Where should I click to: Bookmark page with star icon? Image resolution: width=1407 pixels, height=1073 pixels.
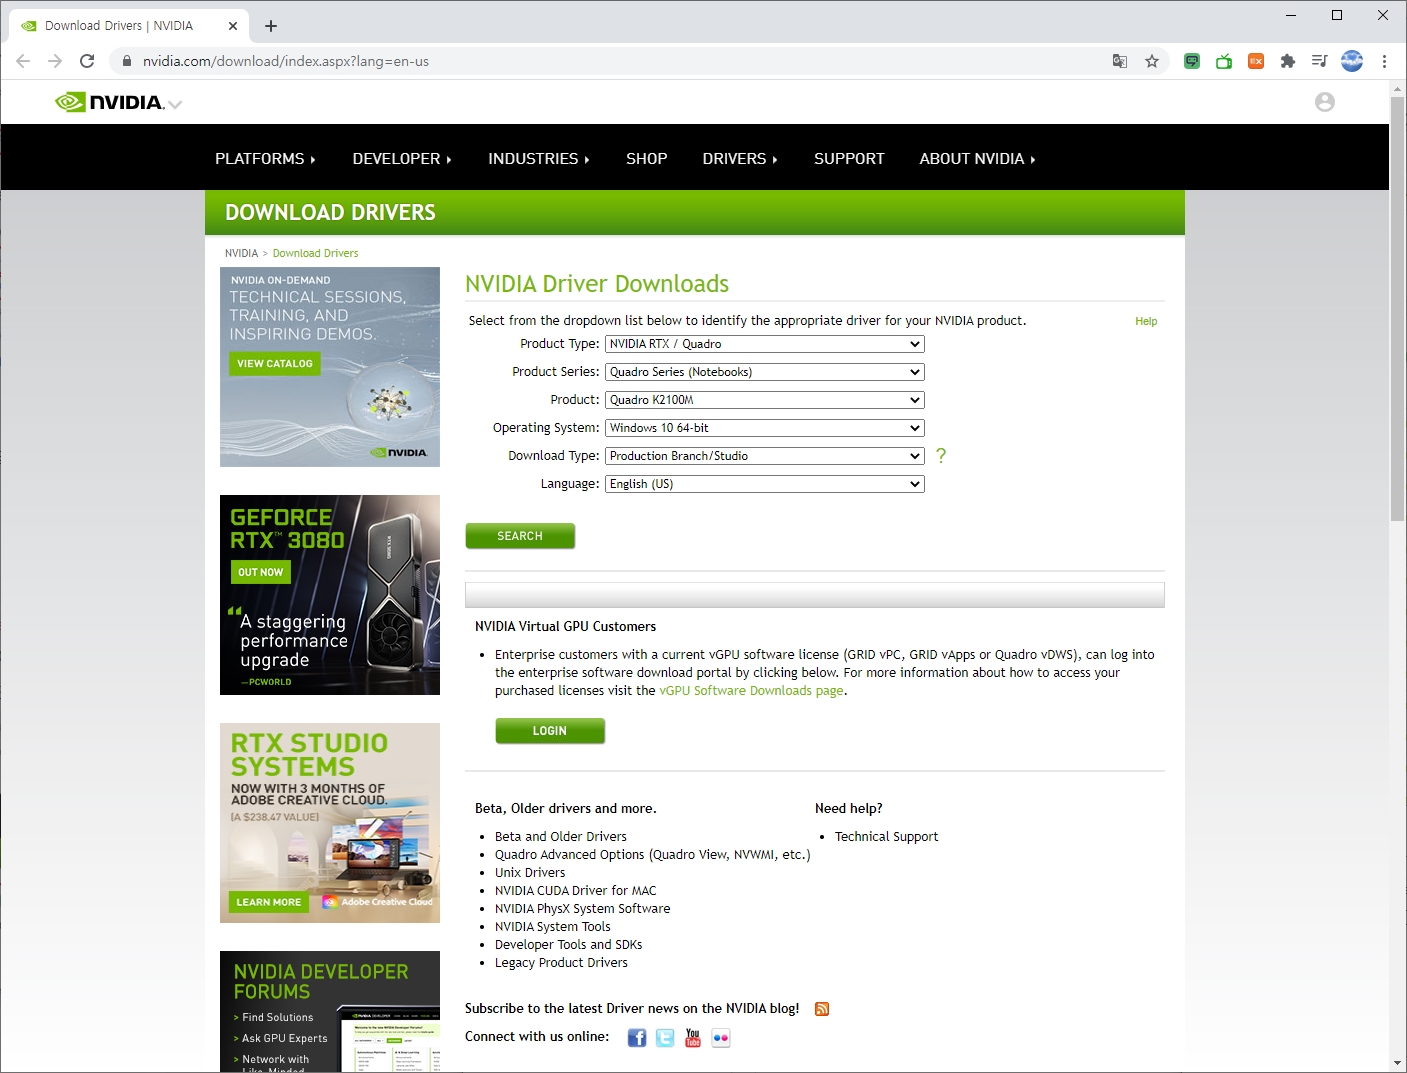(x=1152, y=61)
